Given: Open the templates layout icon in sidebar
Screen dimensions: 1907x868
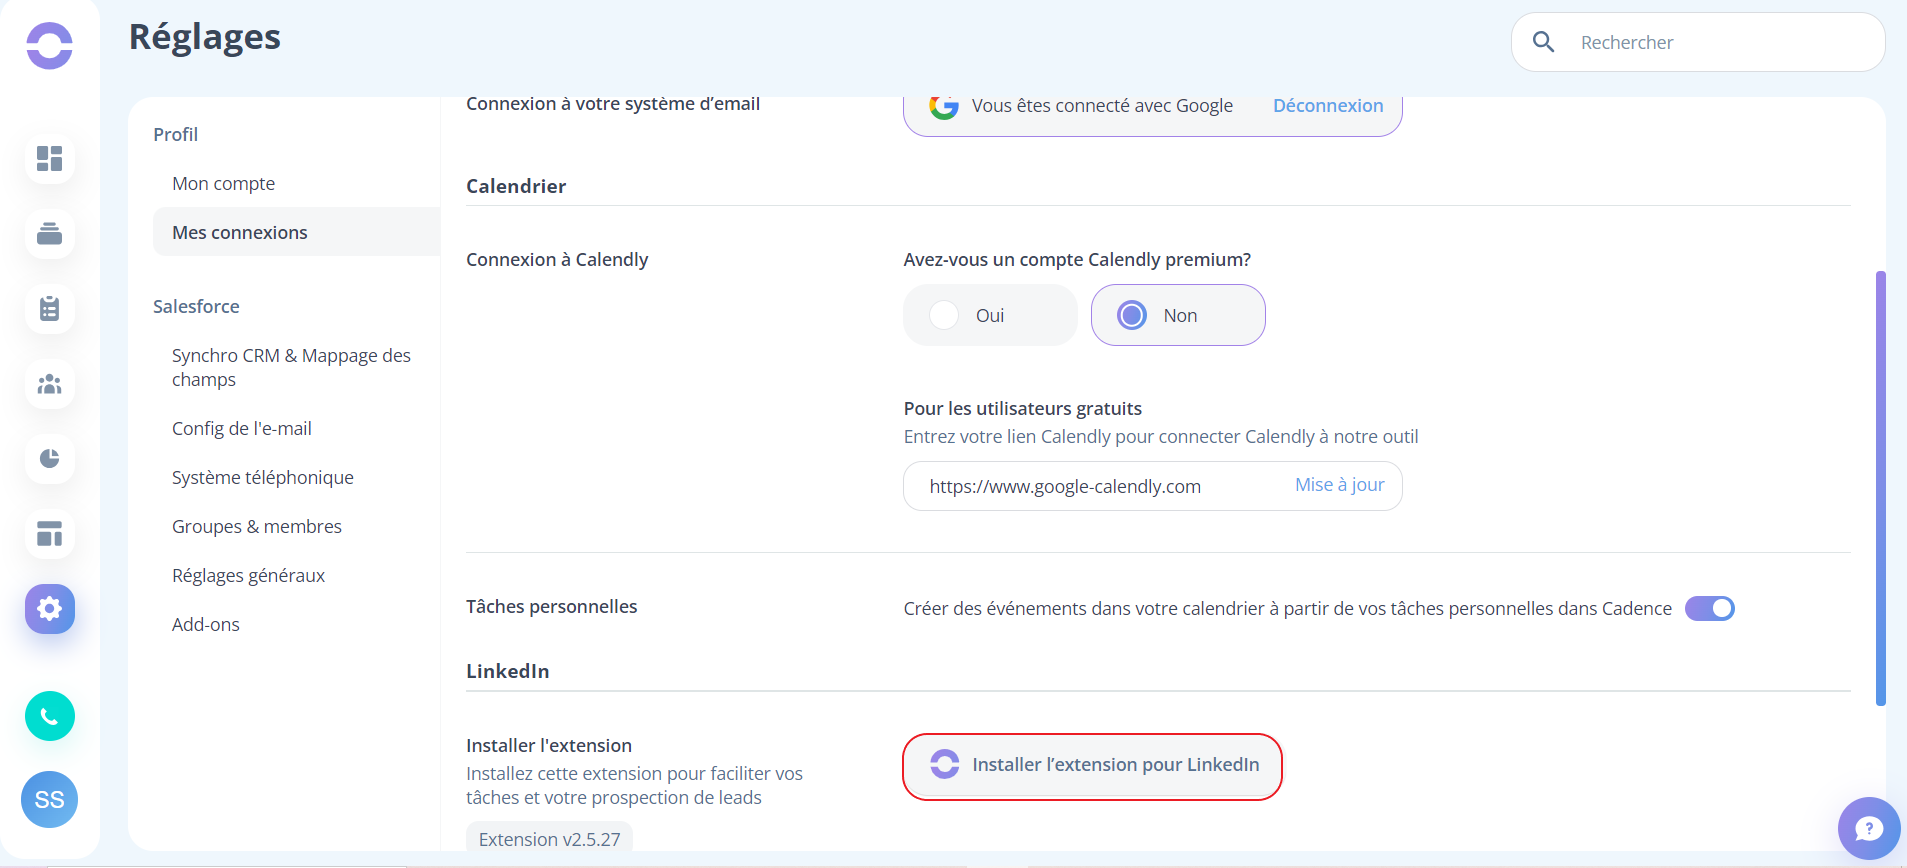Looking at the screenshot, I should tap(49, 534).
